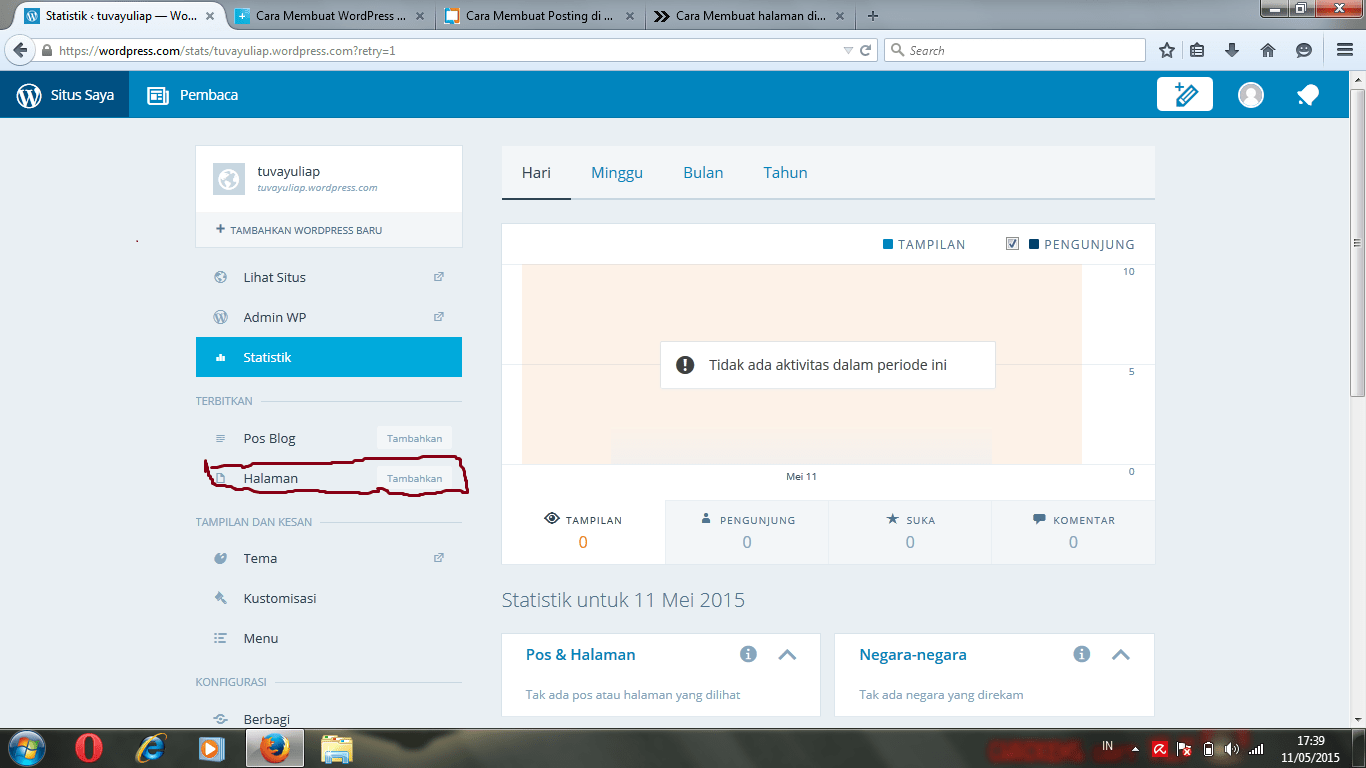This screenshot has width=1366, height=768.
Task: Click the Firefox back arrow button
Action: coord(20,50)
